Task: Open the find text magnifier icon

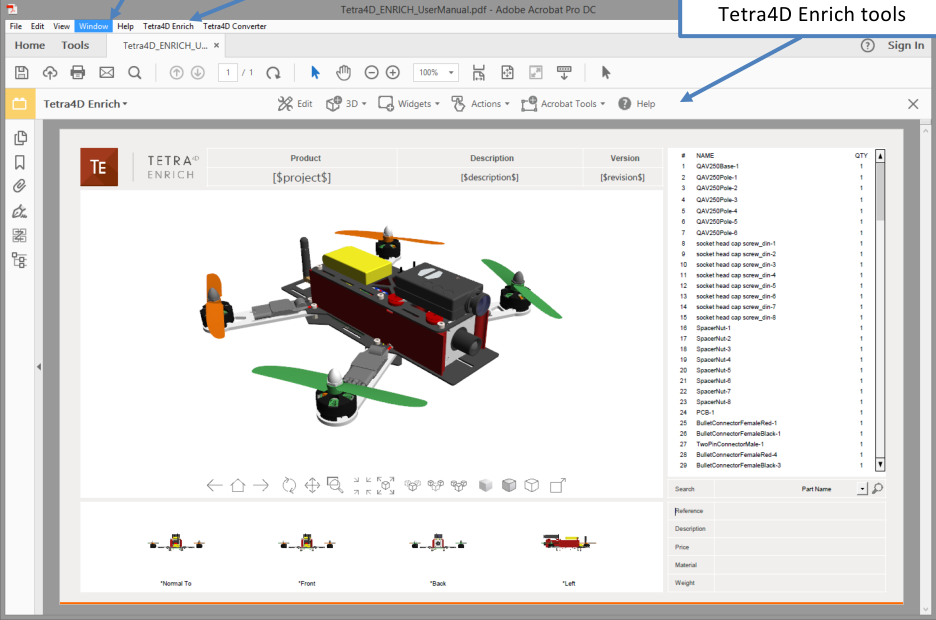Action: coord(135,73)
